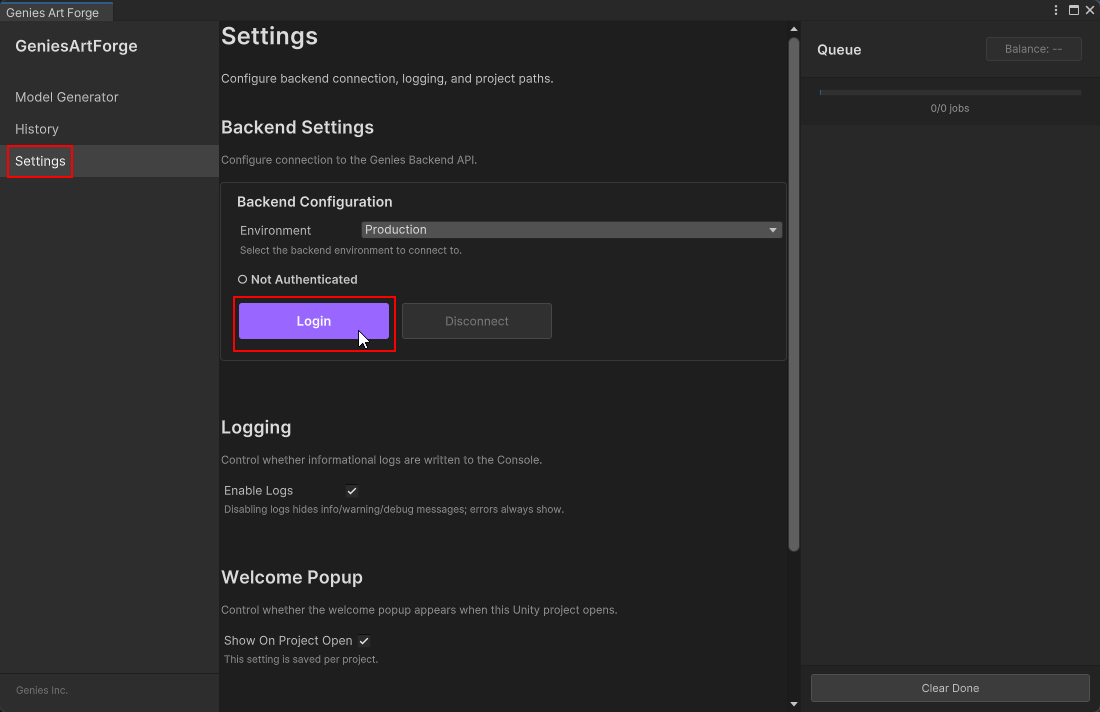
Task: Open the Model Generator section
Action: point(66,97)
